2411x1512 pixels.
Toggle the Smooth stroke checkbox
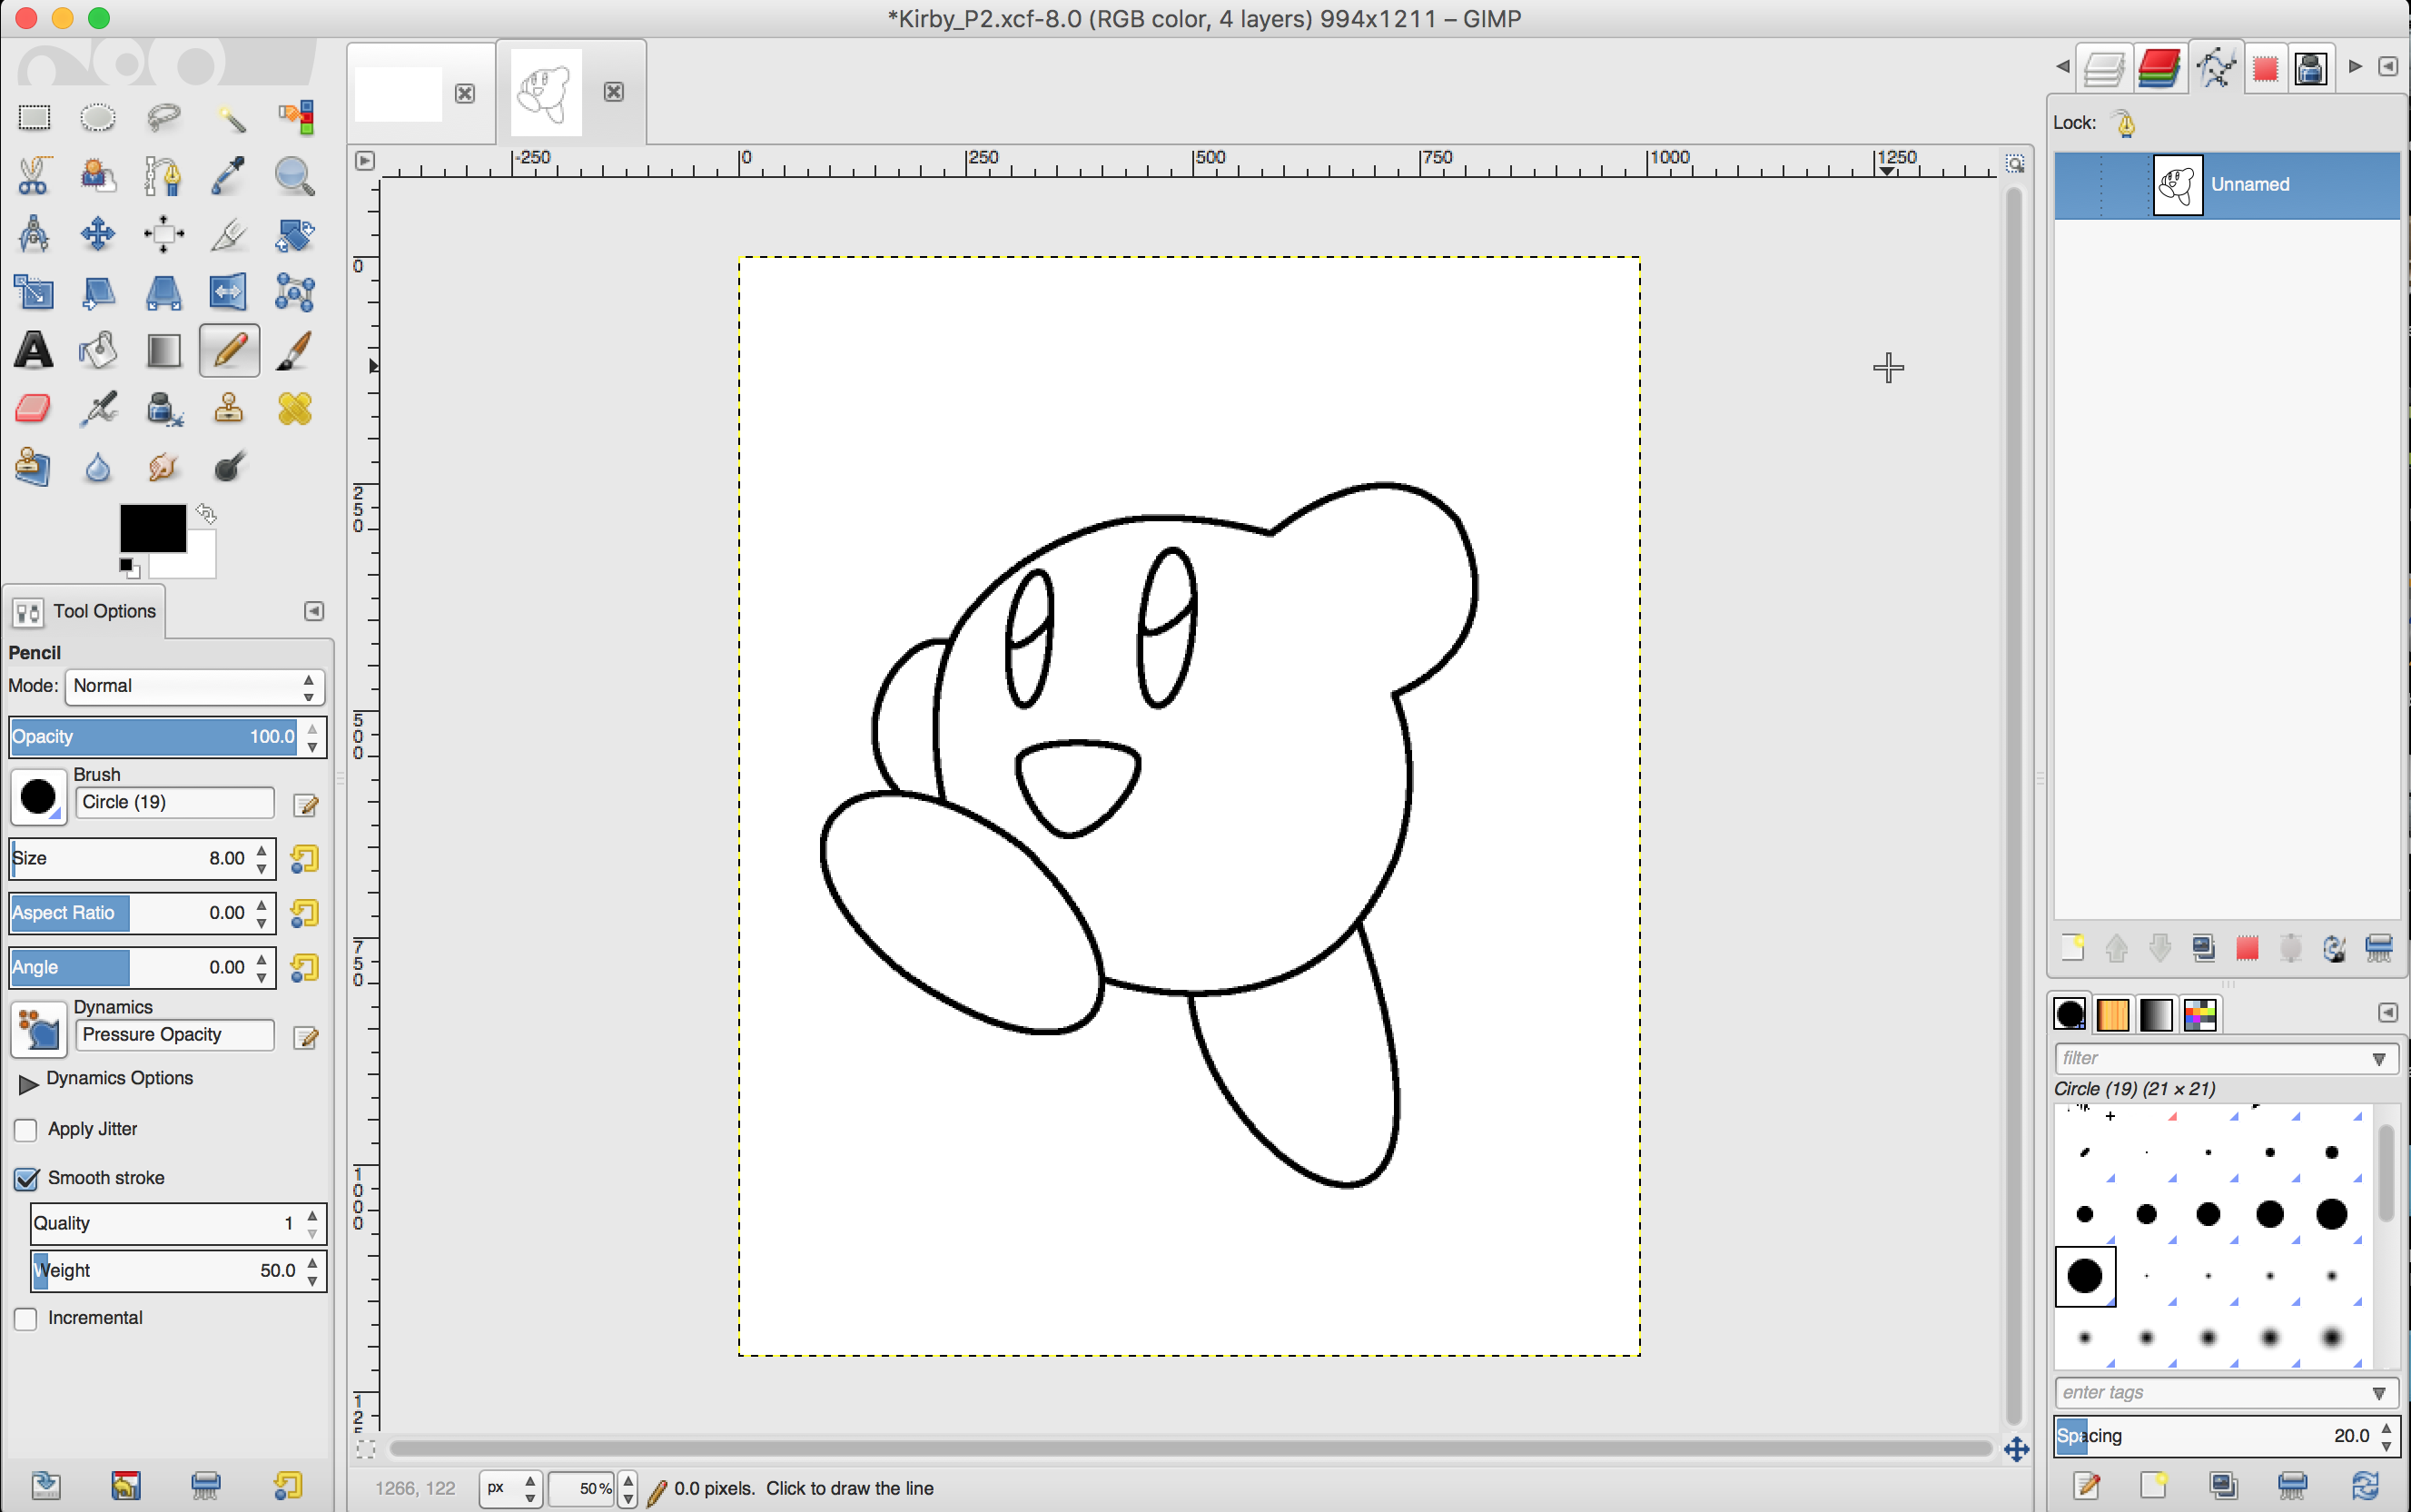[x=26, y=1179]
